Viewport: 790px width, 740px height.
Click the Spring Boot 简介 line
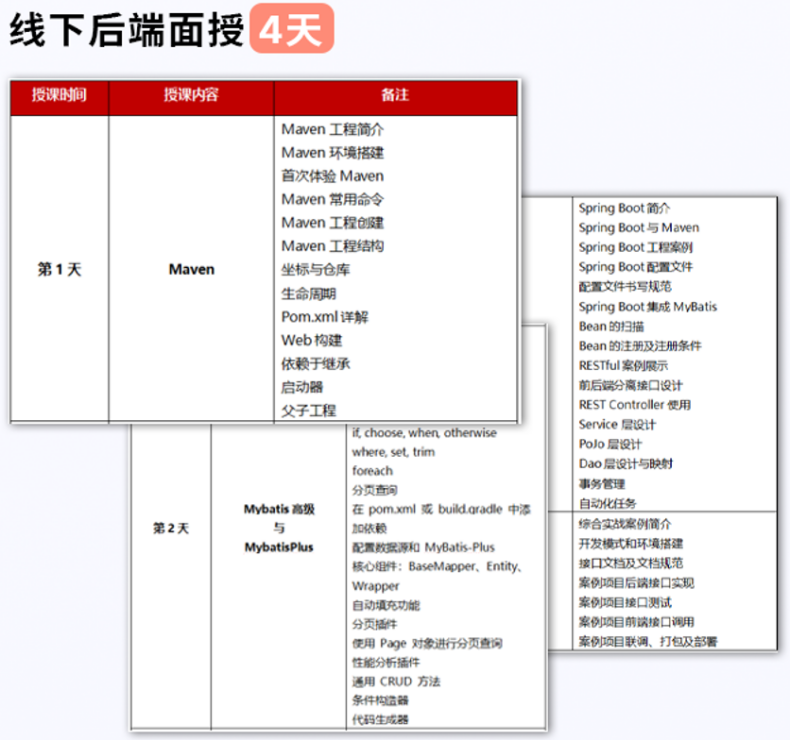pos(624,208)
